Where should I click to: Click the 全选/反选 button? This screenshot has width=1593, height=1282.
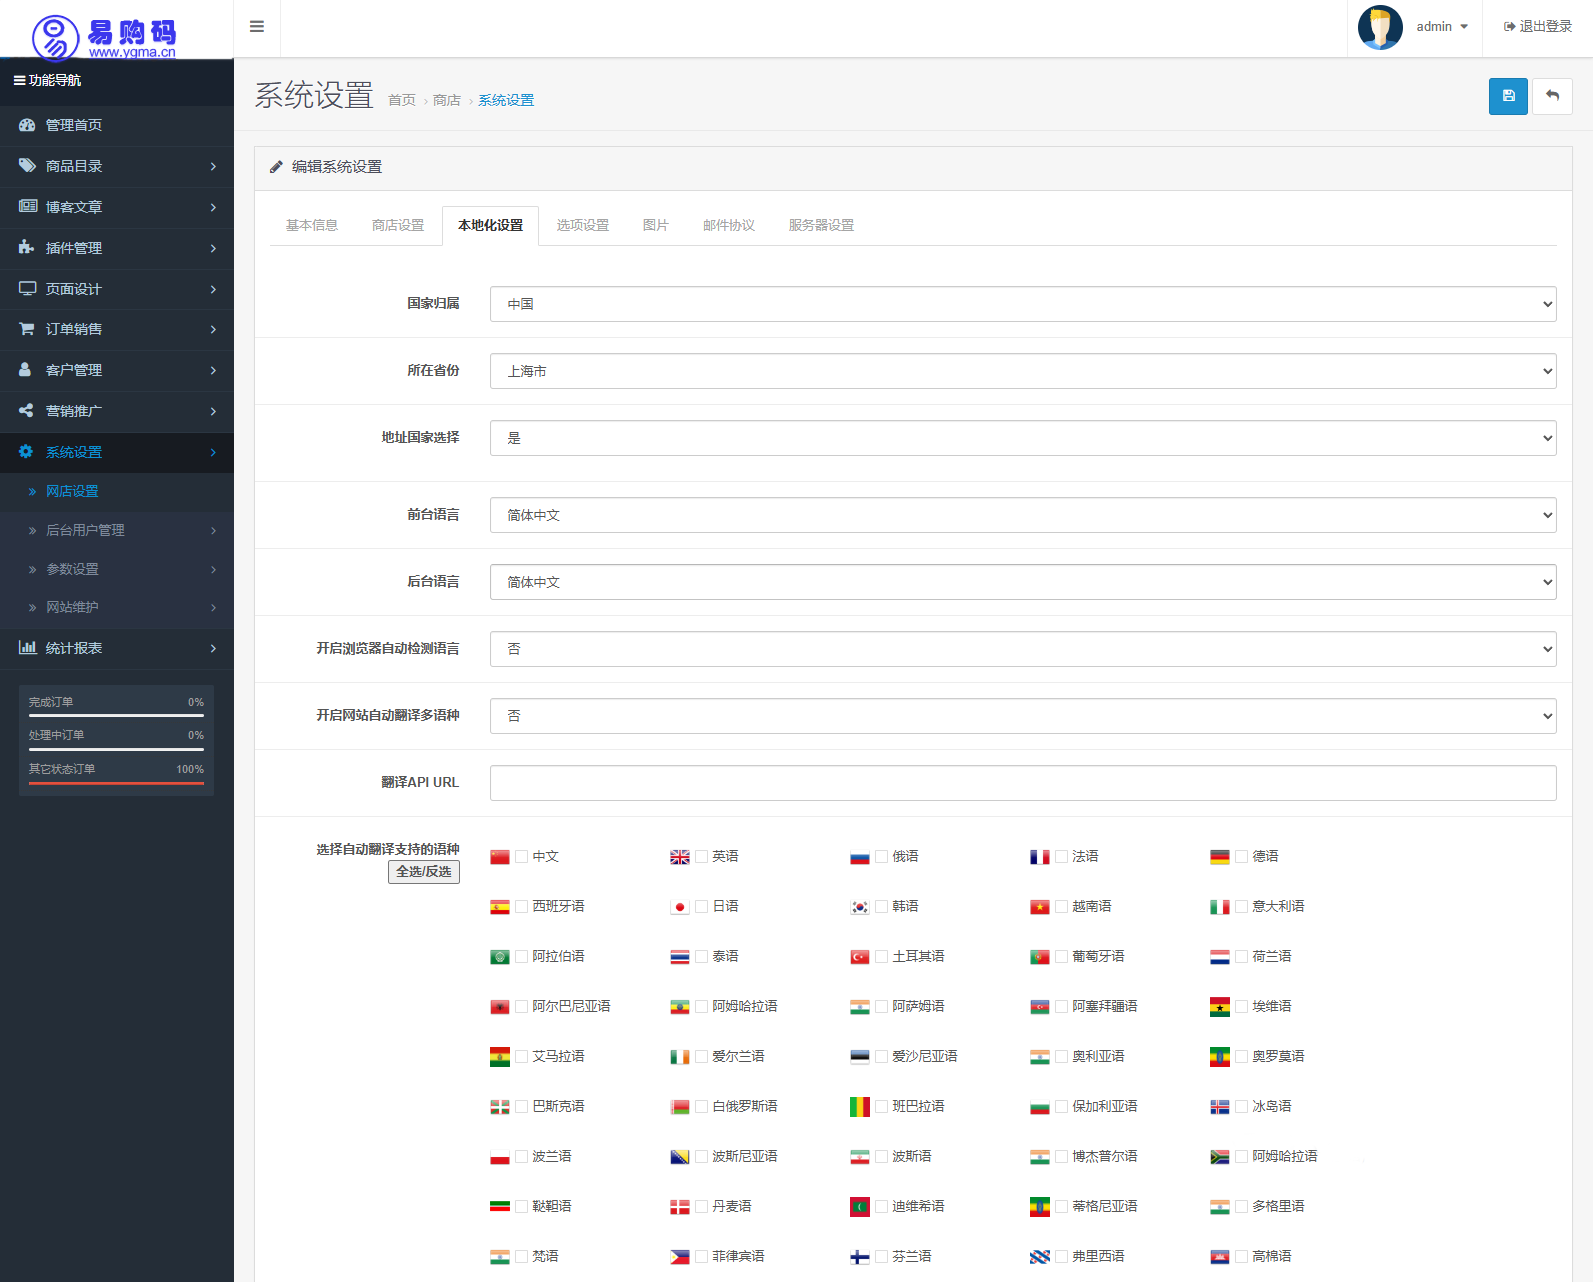424,872
